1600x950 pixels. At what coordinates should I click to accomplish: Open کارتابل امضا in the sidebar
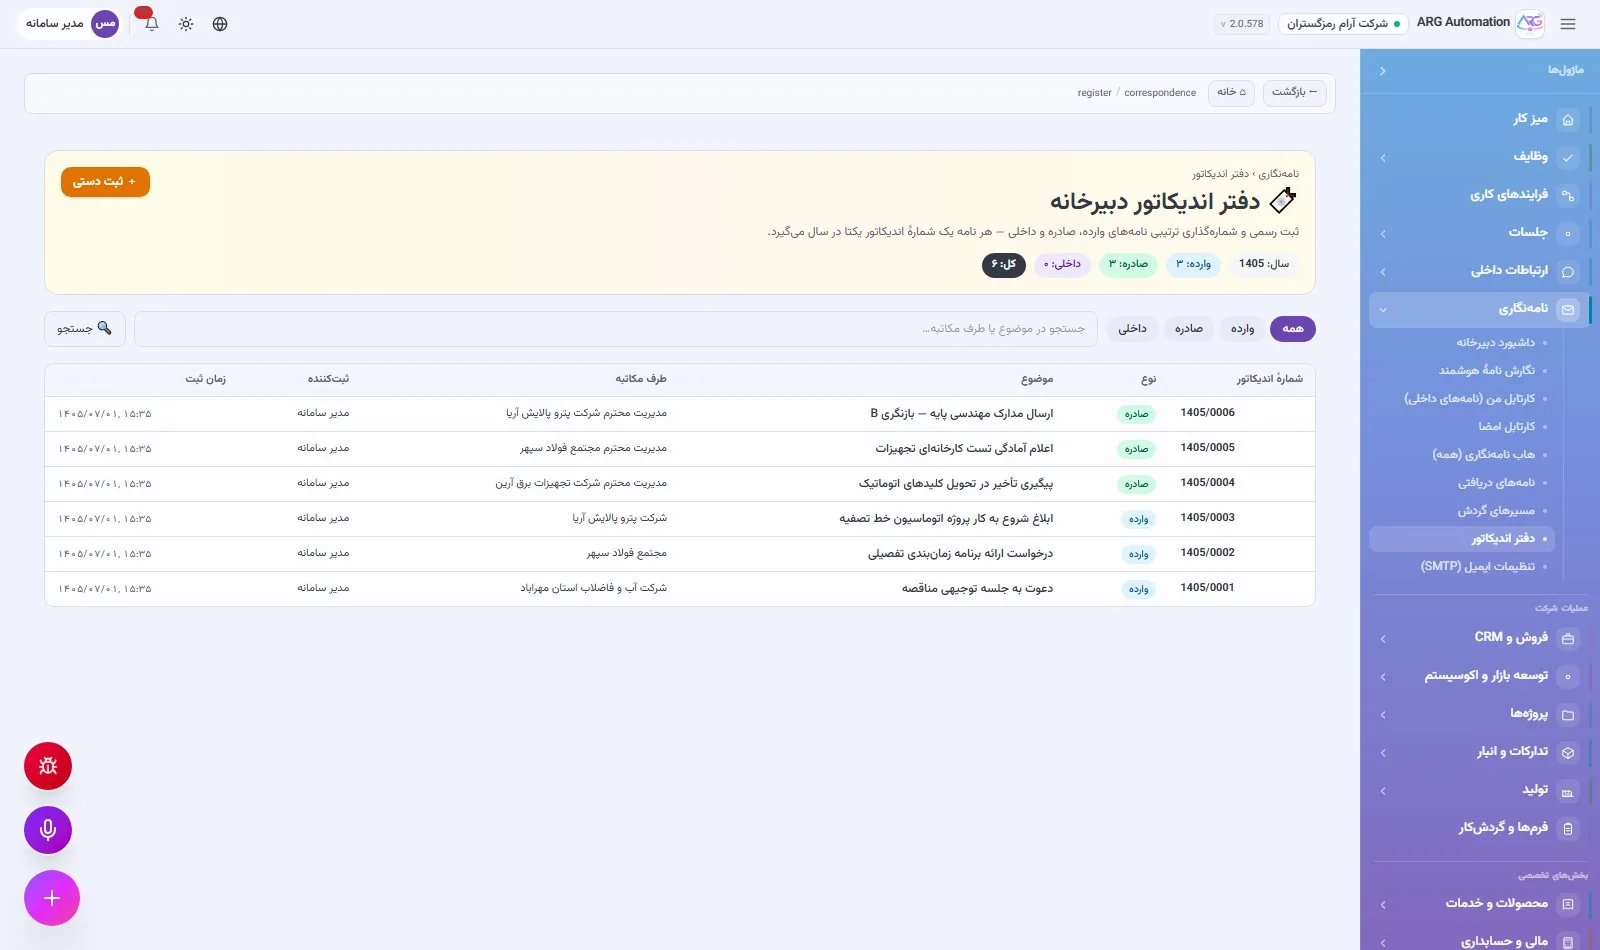pyautogui.click(x=1507, y=427)
